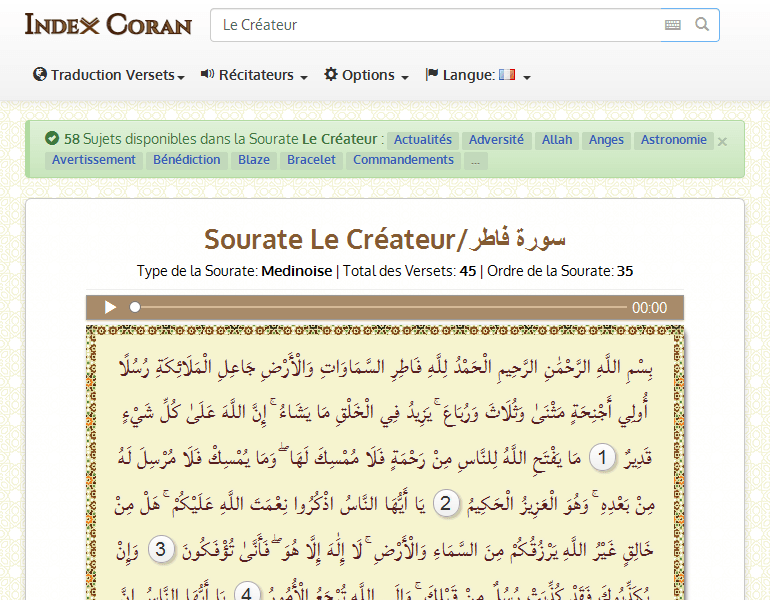Click verse number 2 marker
This screenshot has height=600, width=770.
click(447, 503)
